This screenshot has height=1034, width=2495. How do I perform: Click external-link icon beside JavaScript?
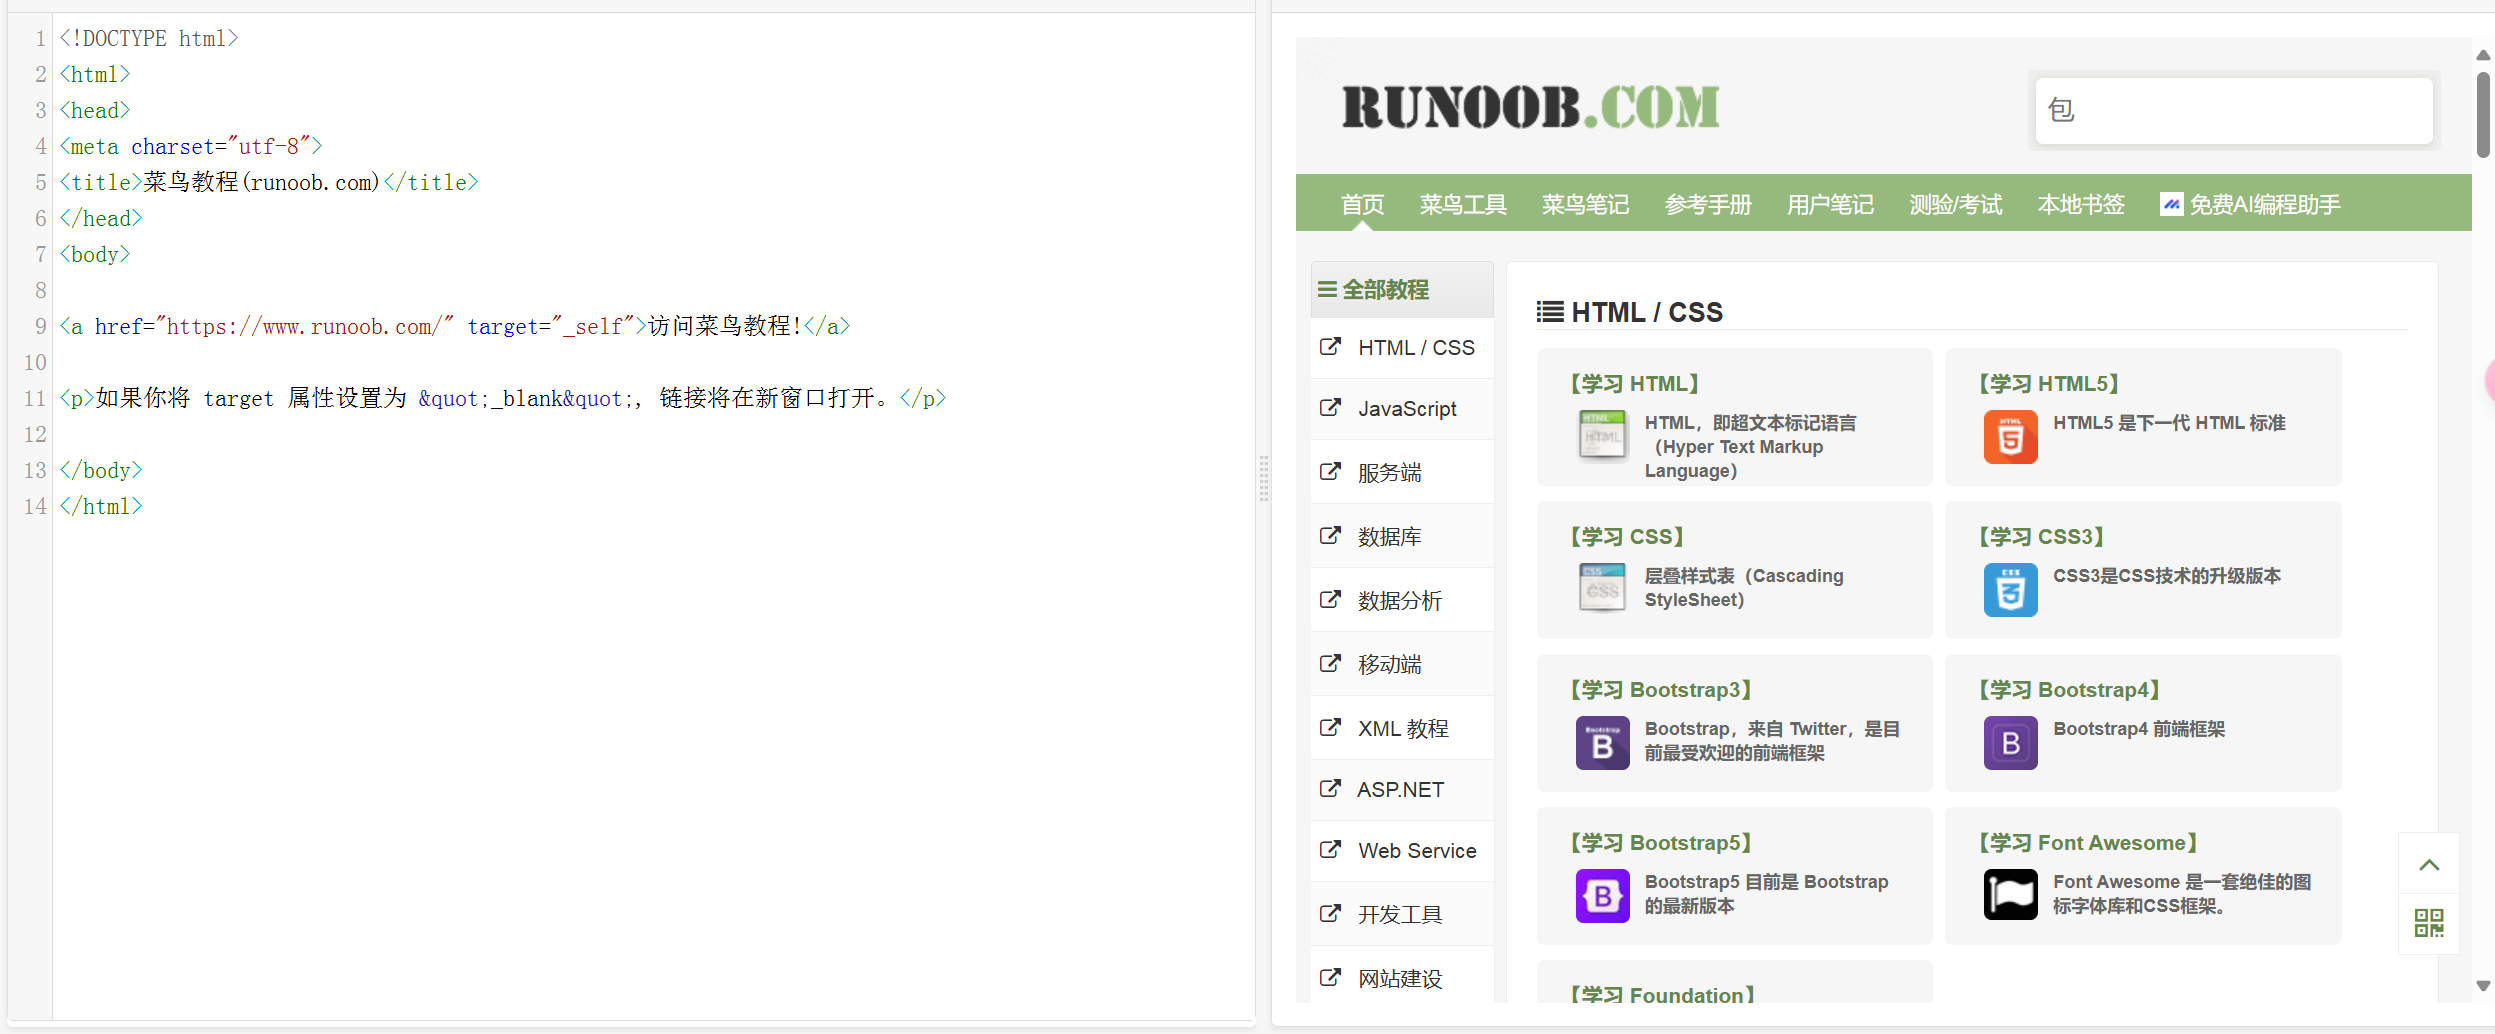click(x=1330, y=408)
